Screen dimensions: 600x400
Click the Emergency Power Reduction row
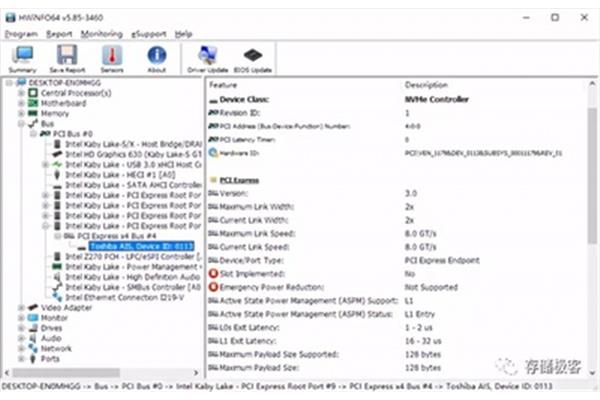coord(396,287)
